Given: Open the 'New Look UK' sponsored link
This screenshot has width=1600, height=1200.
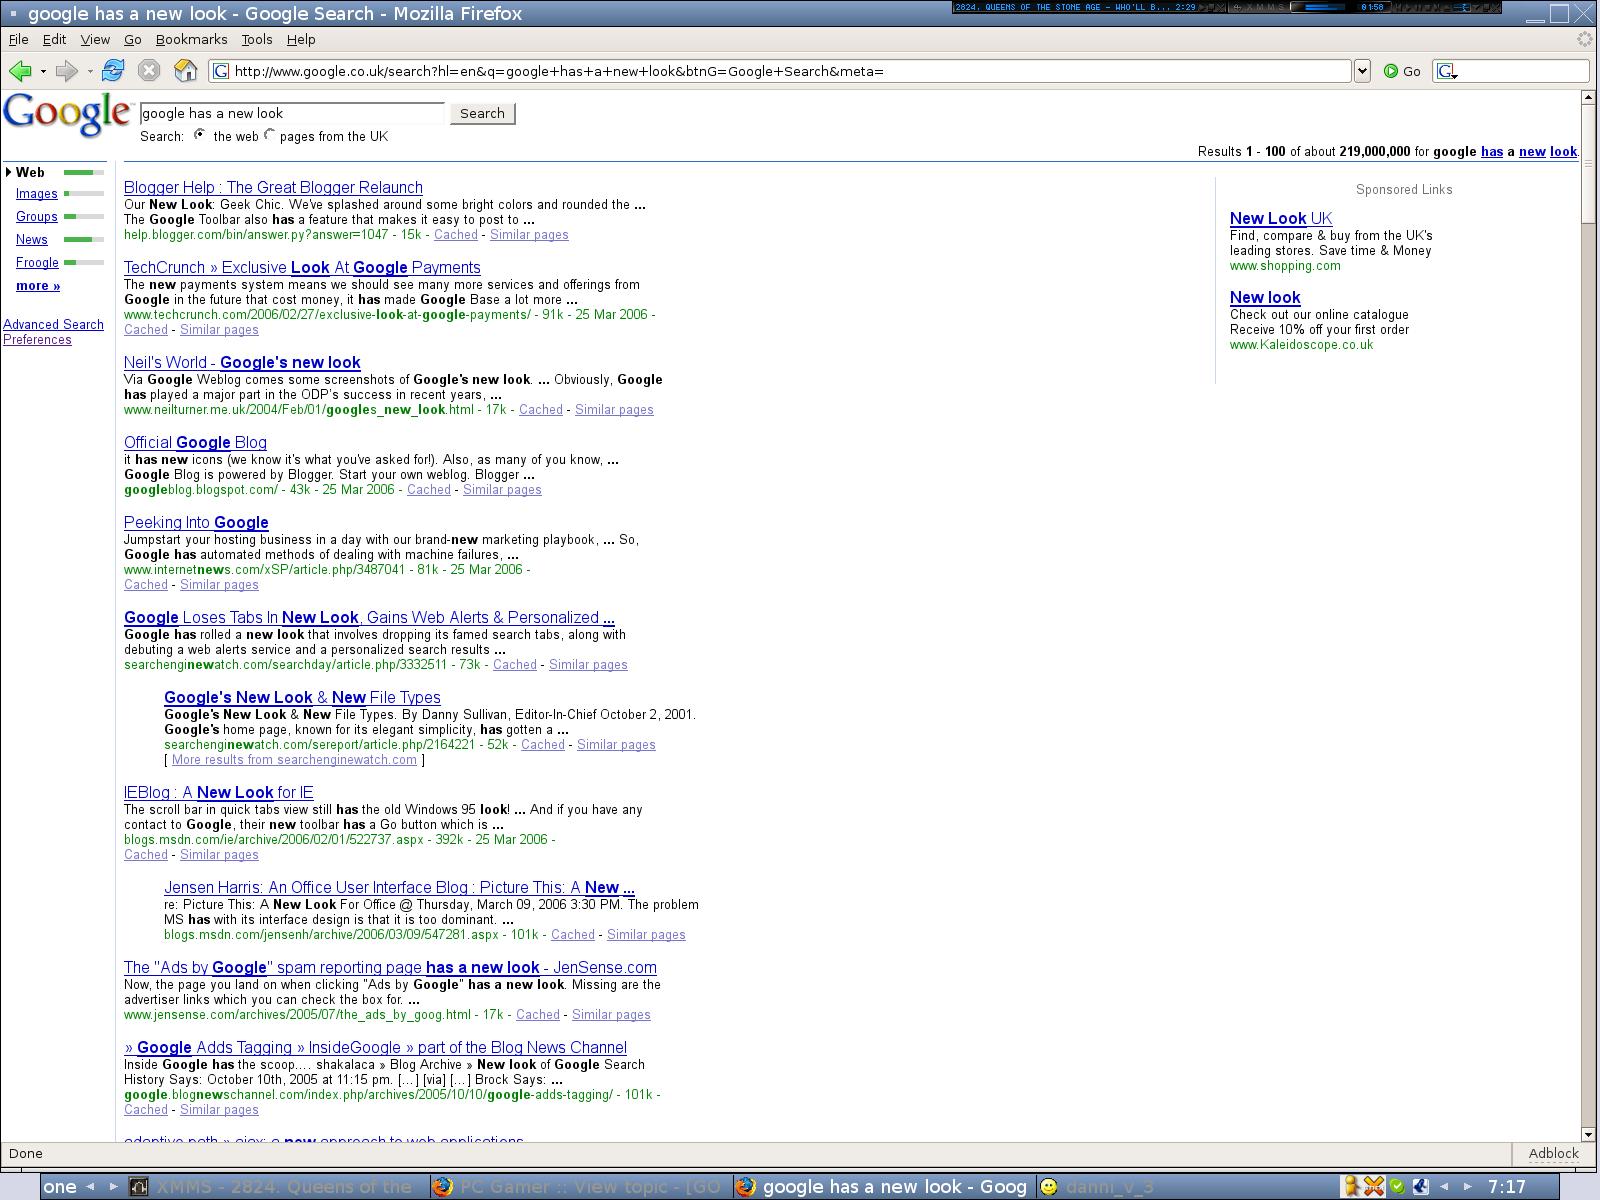Looking at the screenshot, I should (x=1281, y=218).
